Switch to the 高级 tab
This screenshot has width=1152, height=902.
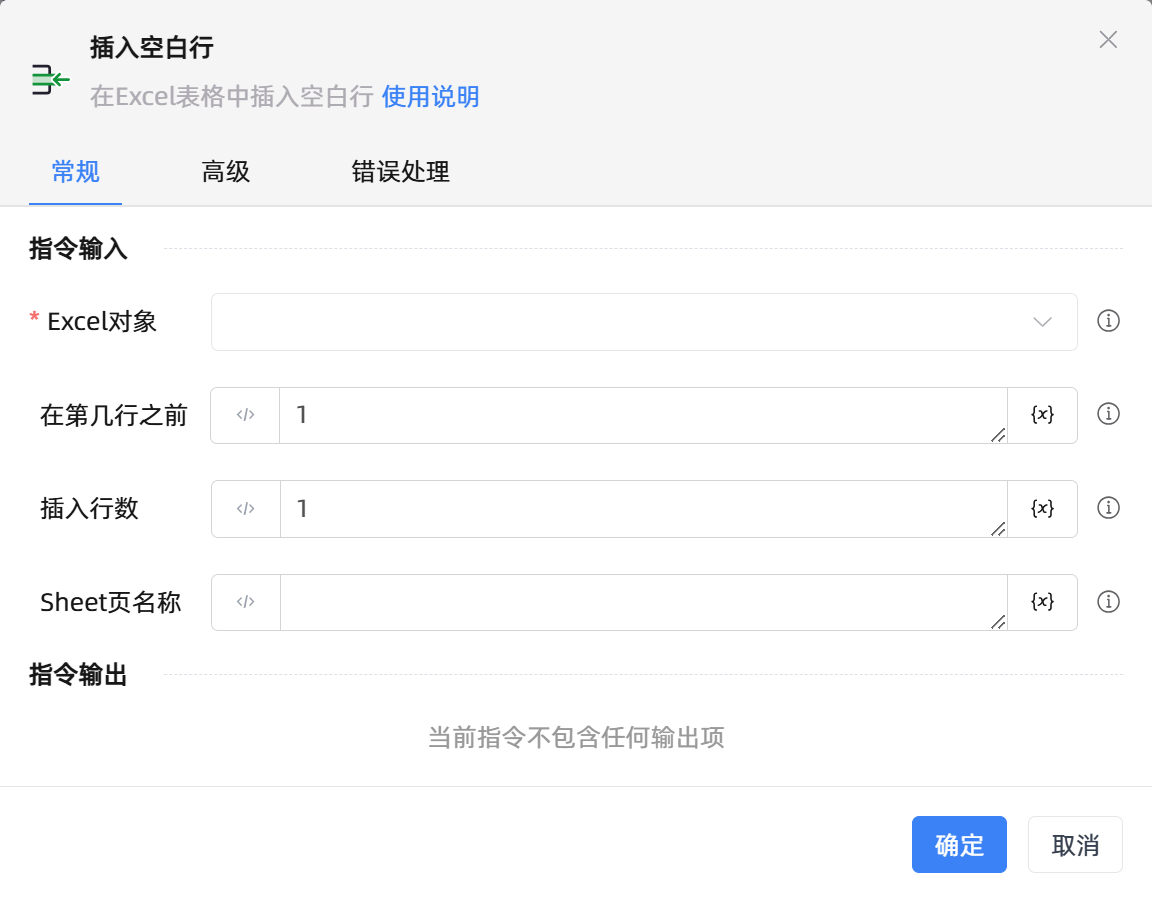[x=226, y=172]
